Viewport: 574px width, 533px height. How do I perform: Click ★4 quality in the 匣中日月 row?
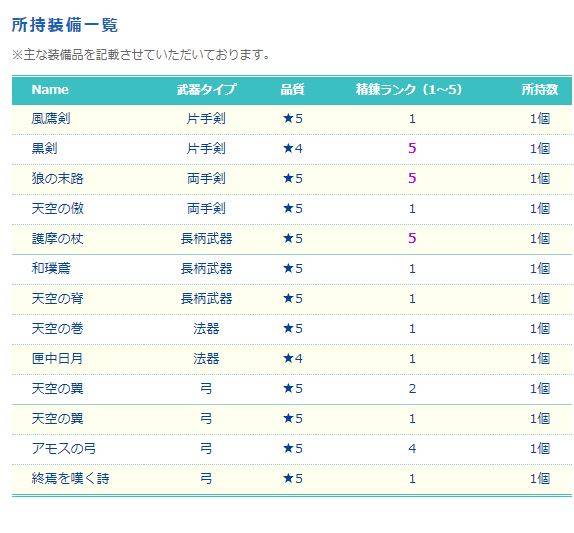tap(292, 359)
